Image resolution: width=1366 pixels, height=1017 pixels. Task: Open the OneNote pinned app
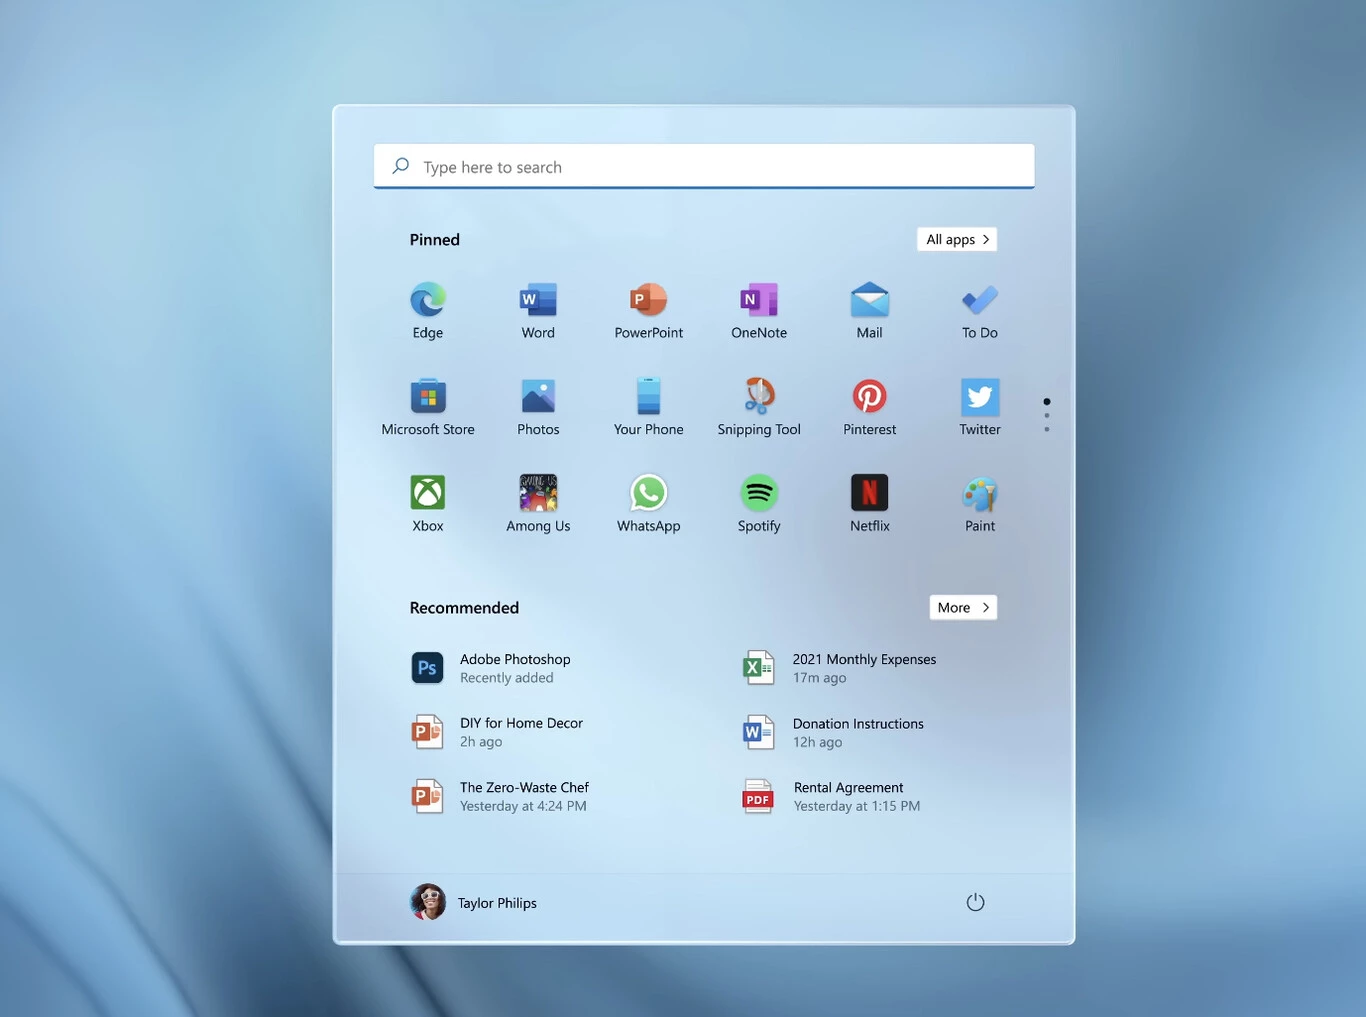pos(759,300)
